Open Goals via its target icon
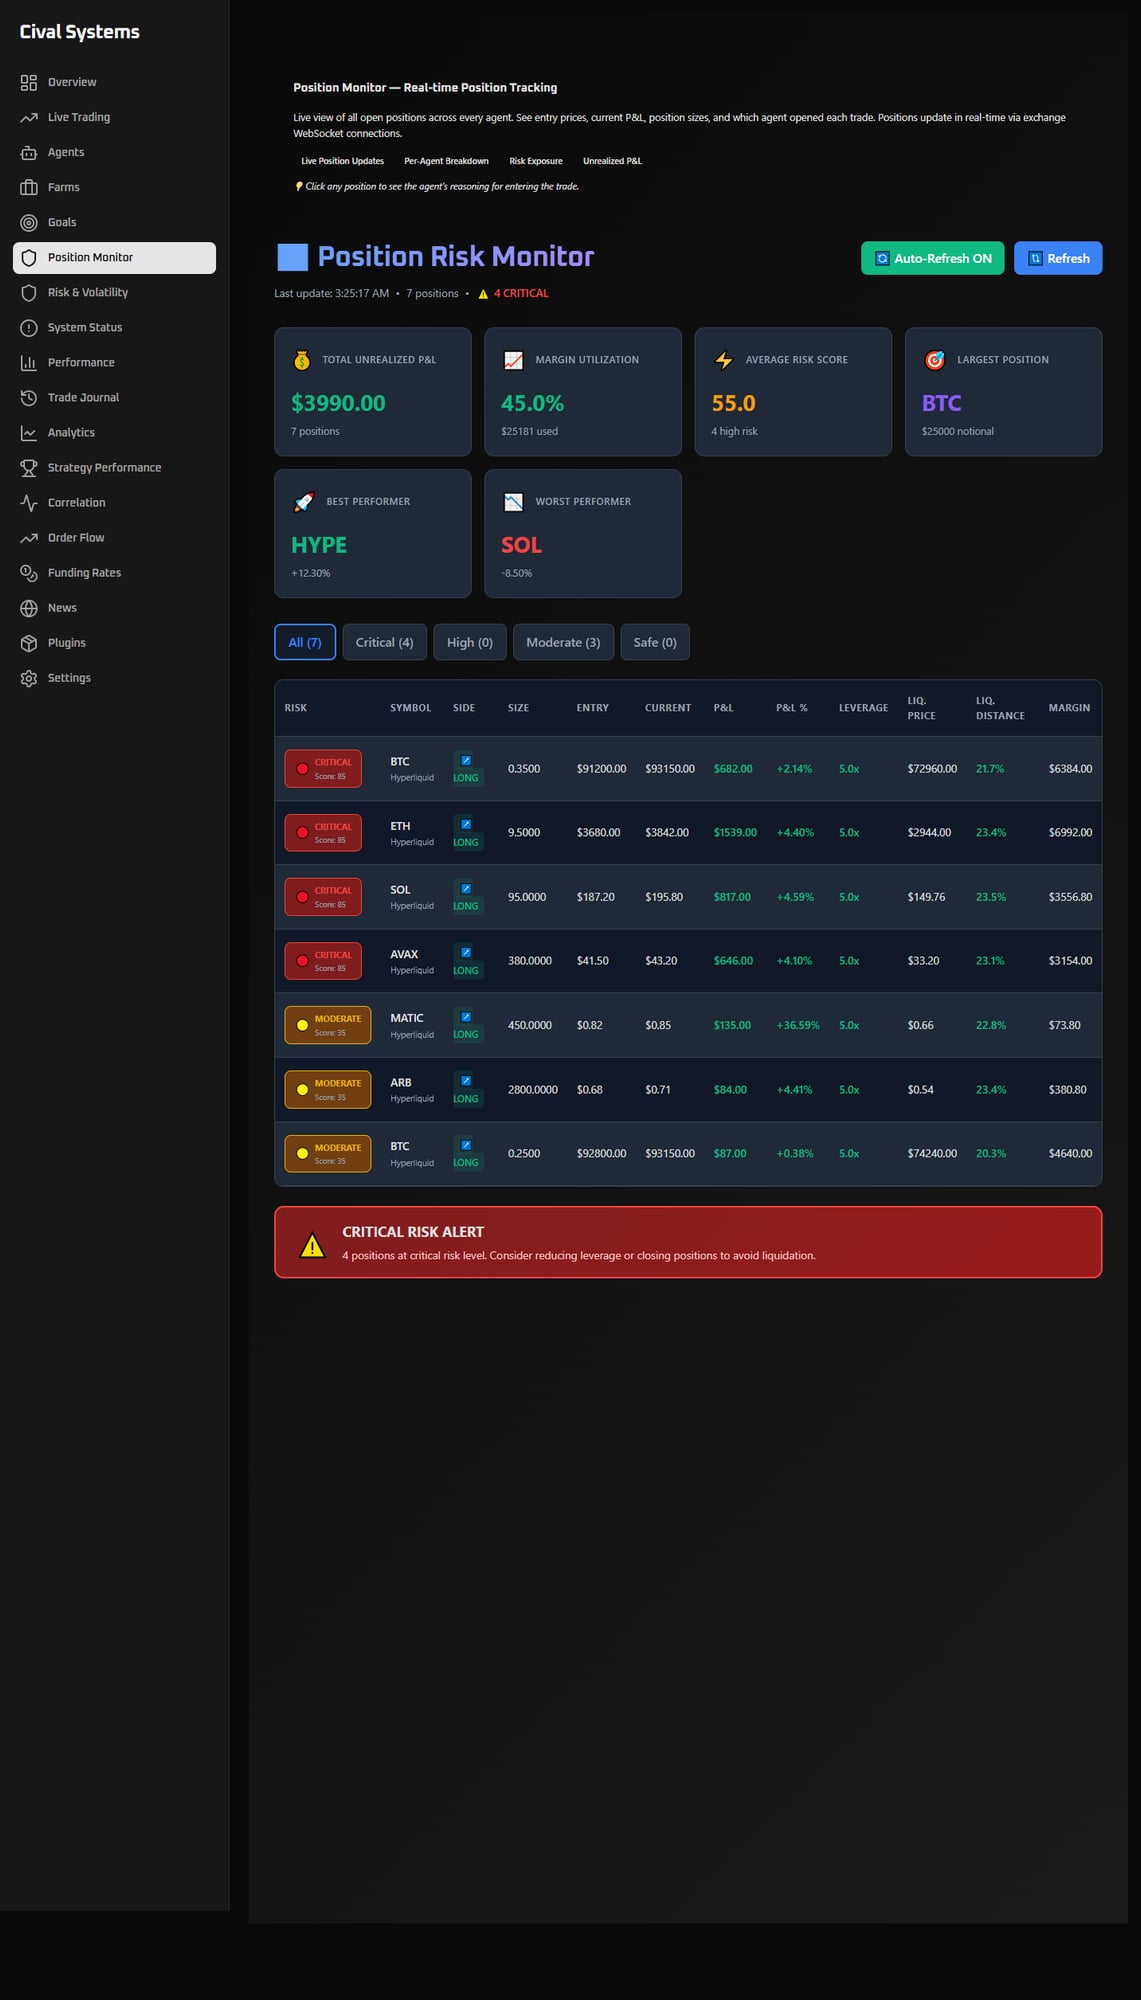 (x=29, y=222)
